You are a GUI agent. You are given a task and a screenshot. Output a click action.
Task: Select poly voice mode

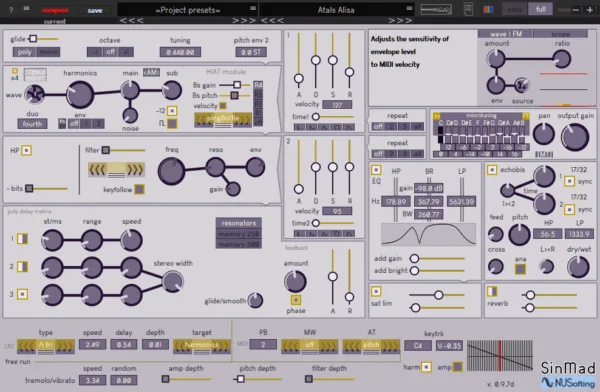tap(24, 52)
